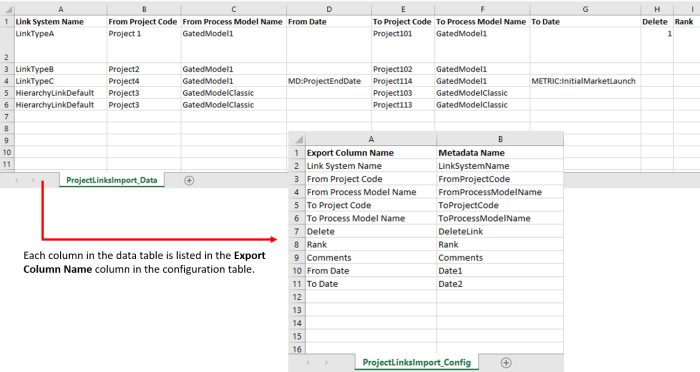Image resolution: width=700 pixels, height=372 pixels.
Task: Select the Project114 cell
Action: (x=403, y=81)
